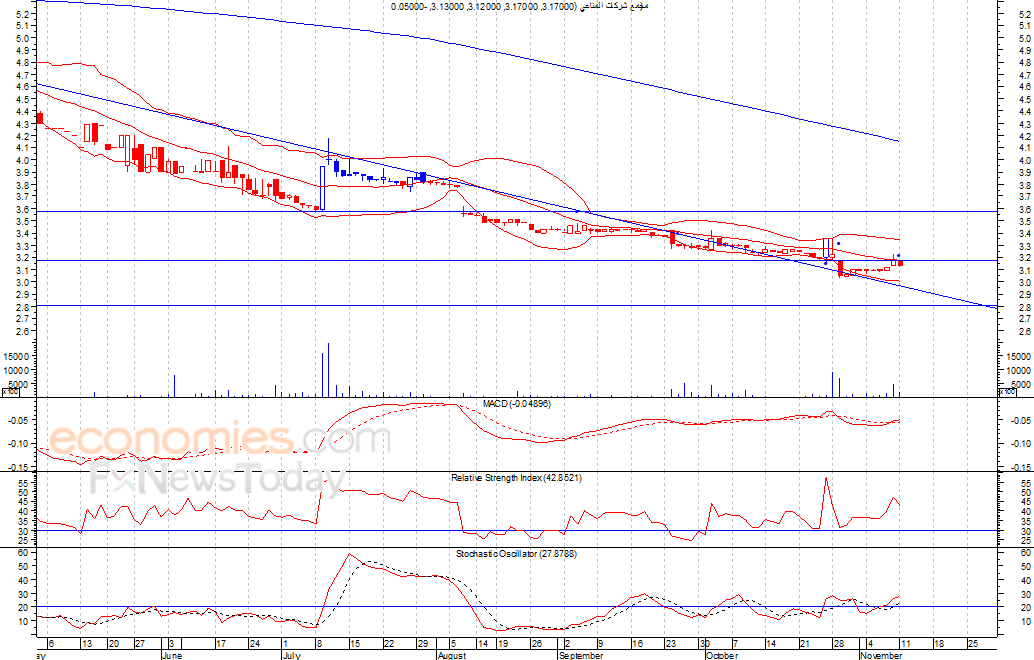The image size is (1034, 660).
Task: Click the '21' date label on time axis
Action: (x=805, y=644)
